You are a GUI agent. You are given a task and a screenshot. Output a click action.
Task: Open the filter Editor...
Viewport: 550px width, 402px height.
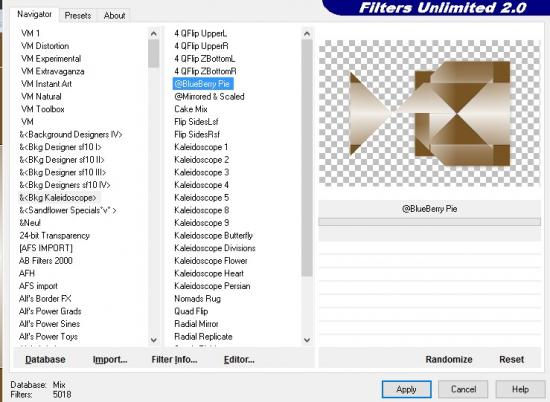click(239, 360)
